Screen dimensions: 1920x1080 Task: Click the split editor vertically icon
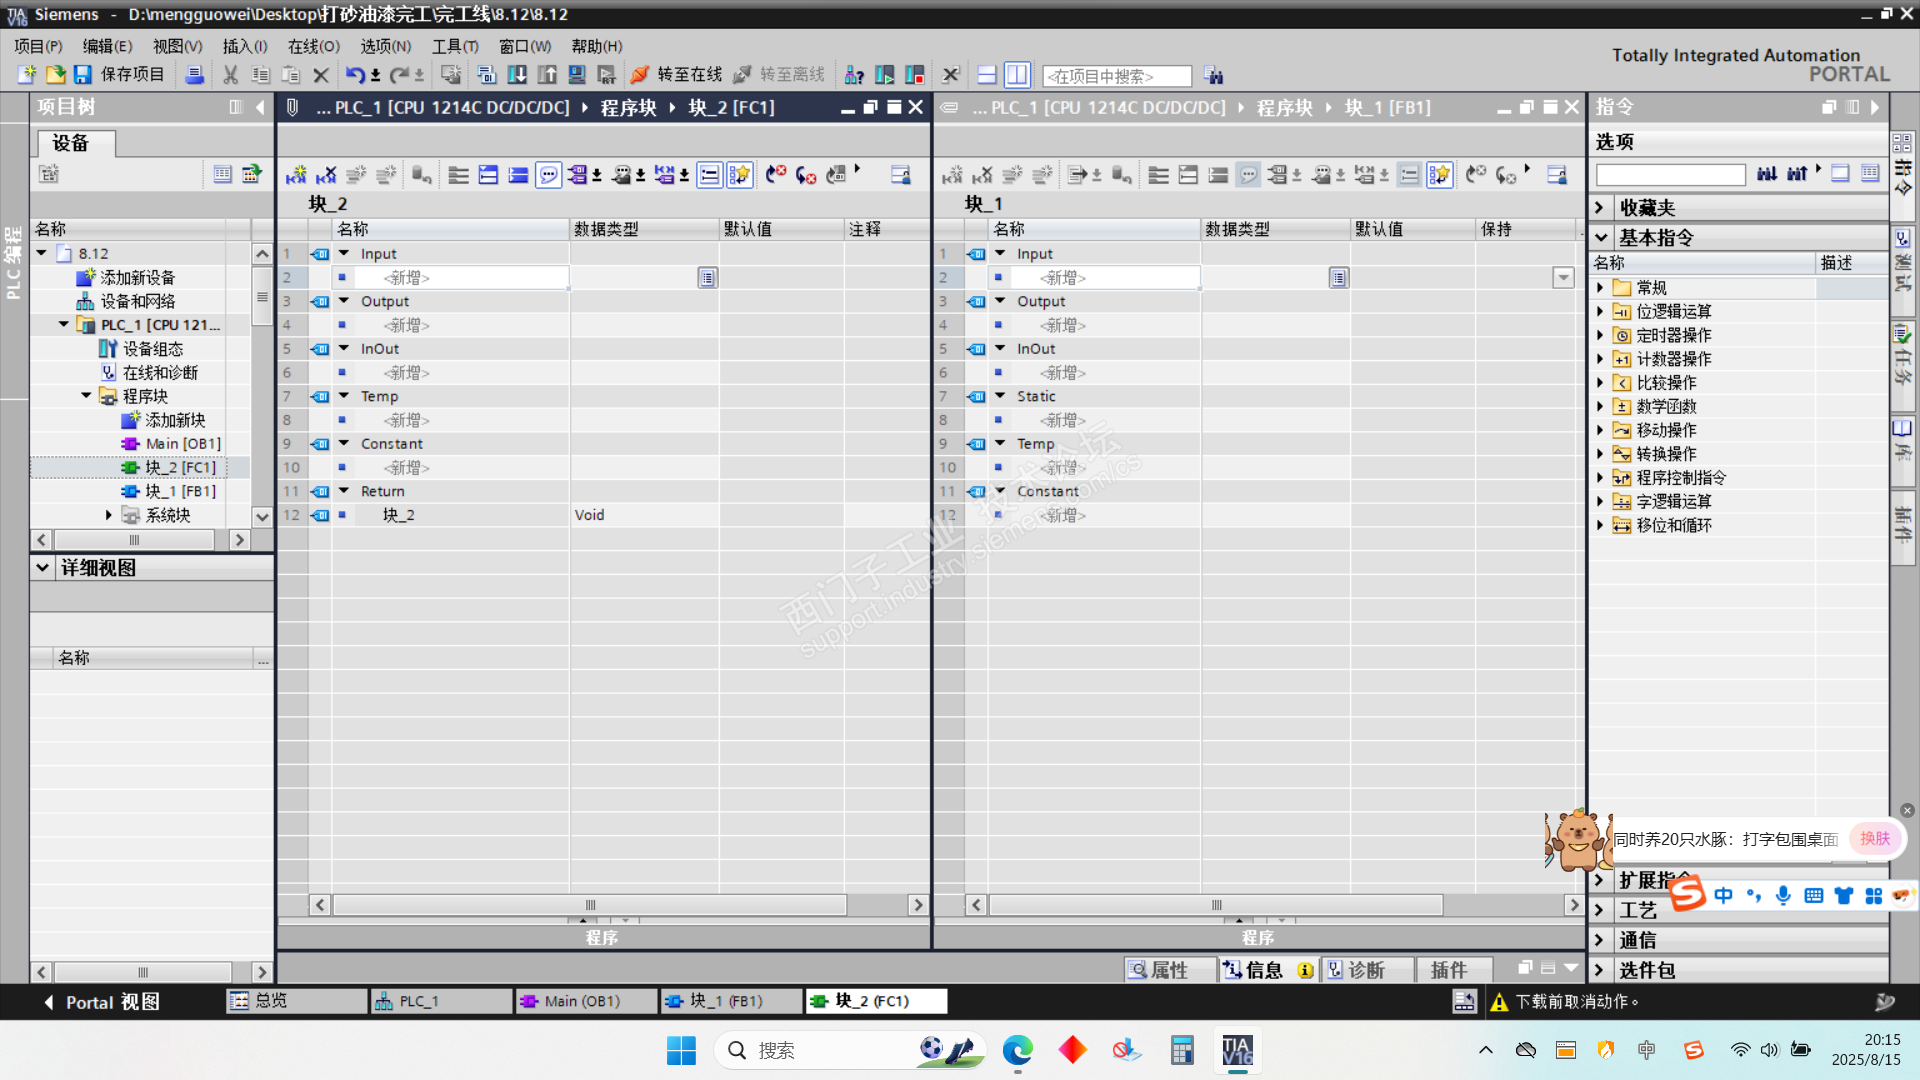pyautogui.click(x=1016, y=75)
